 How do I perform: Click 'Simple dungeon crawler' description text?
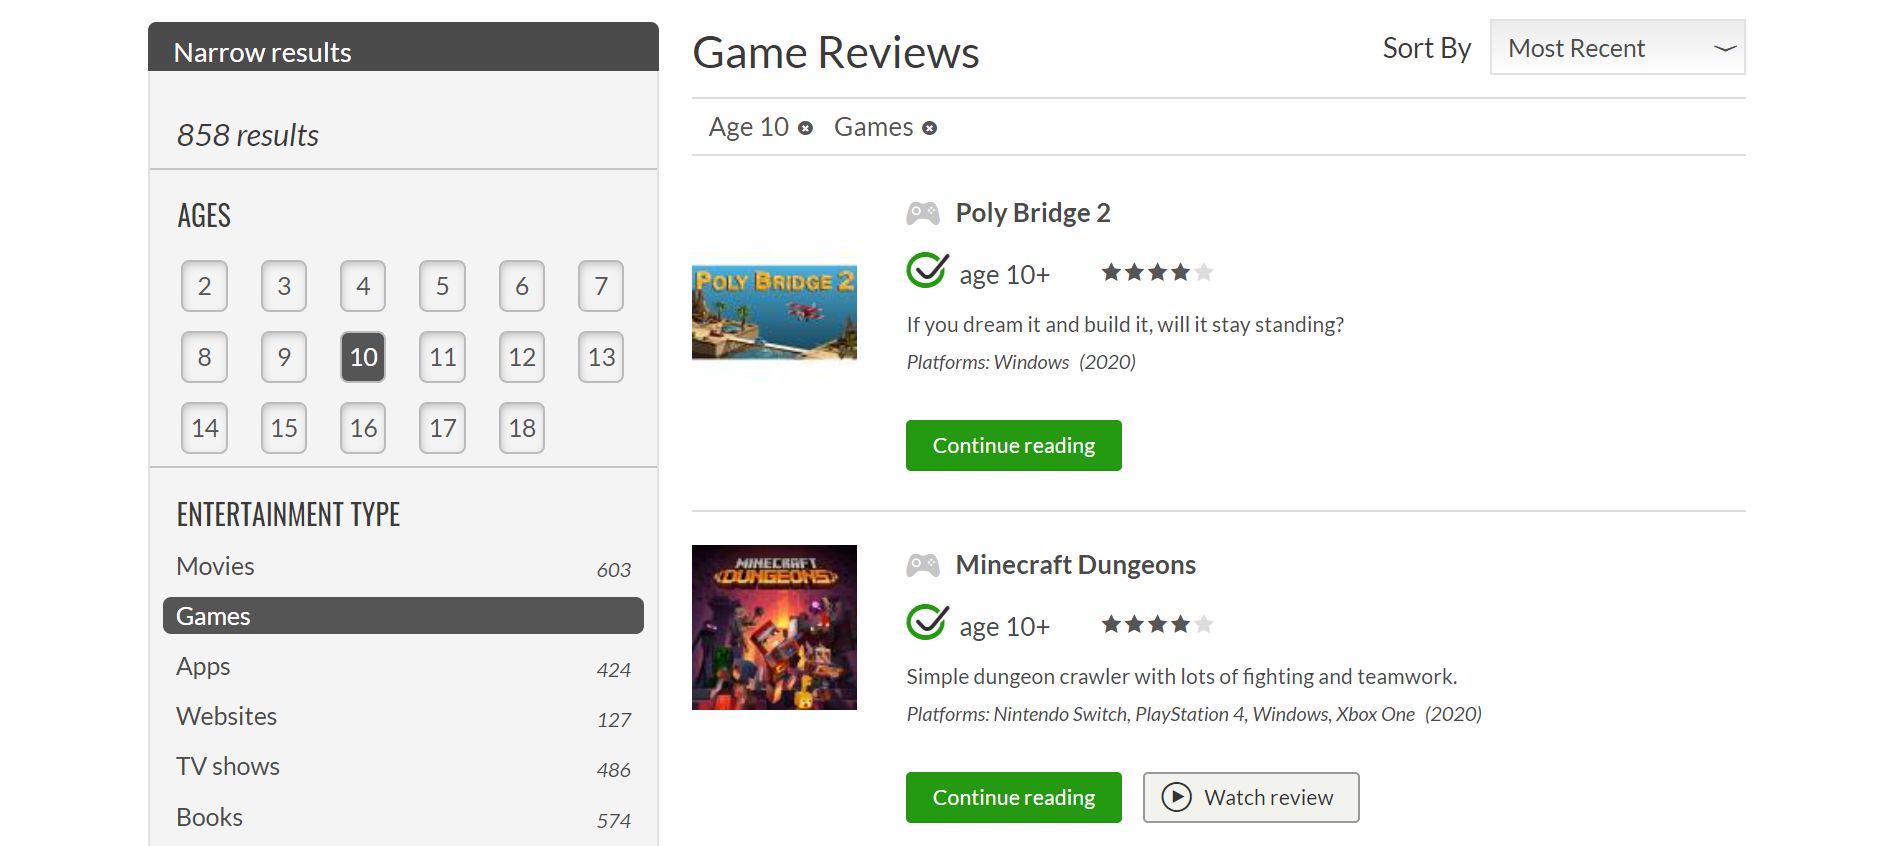point(1181,676)
